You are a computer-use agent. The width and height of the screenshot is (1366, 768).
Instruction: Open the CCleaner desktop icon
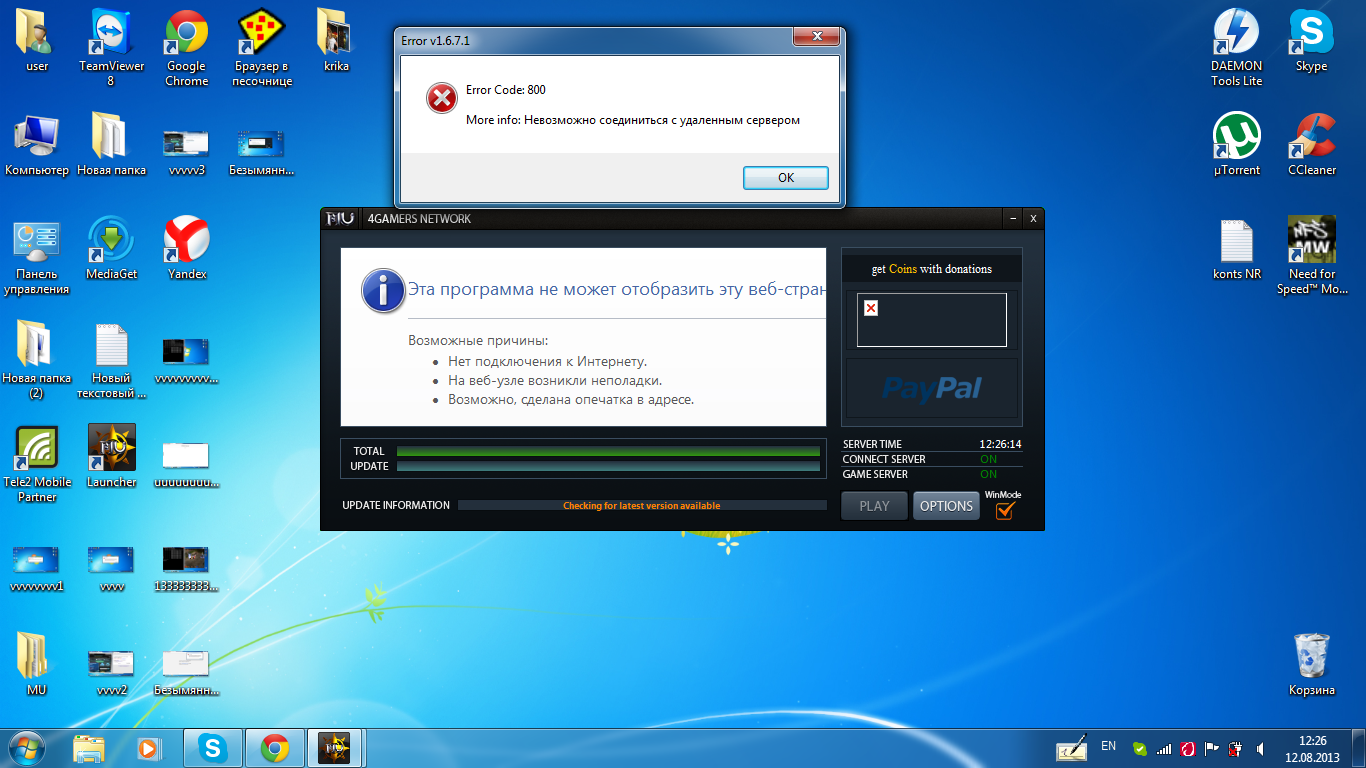[1311, 136]
